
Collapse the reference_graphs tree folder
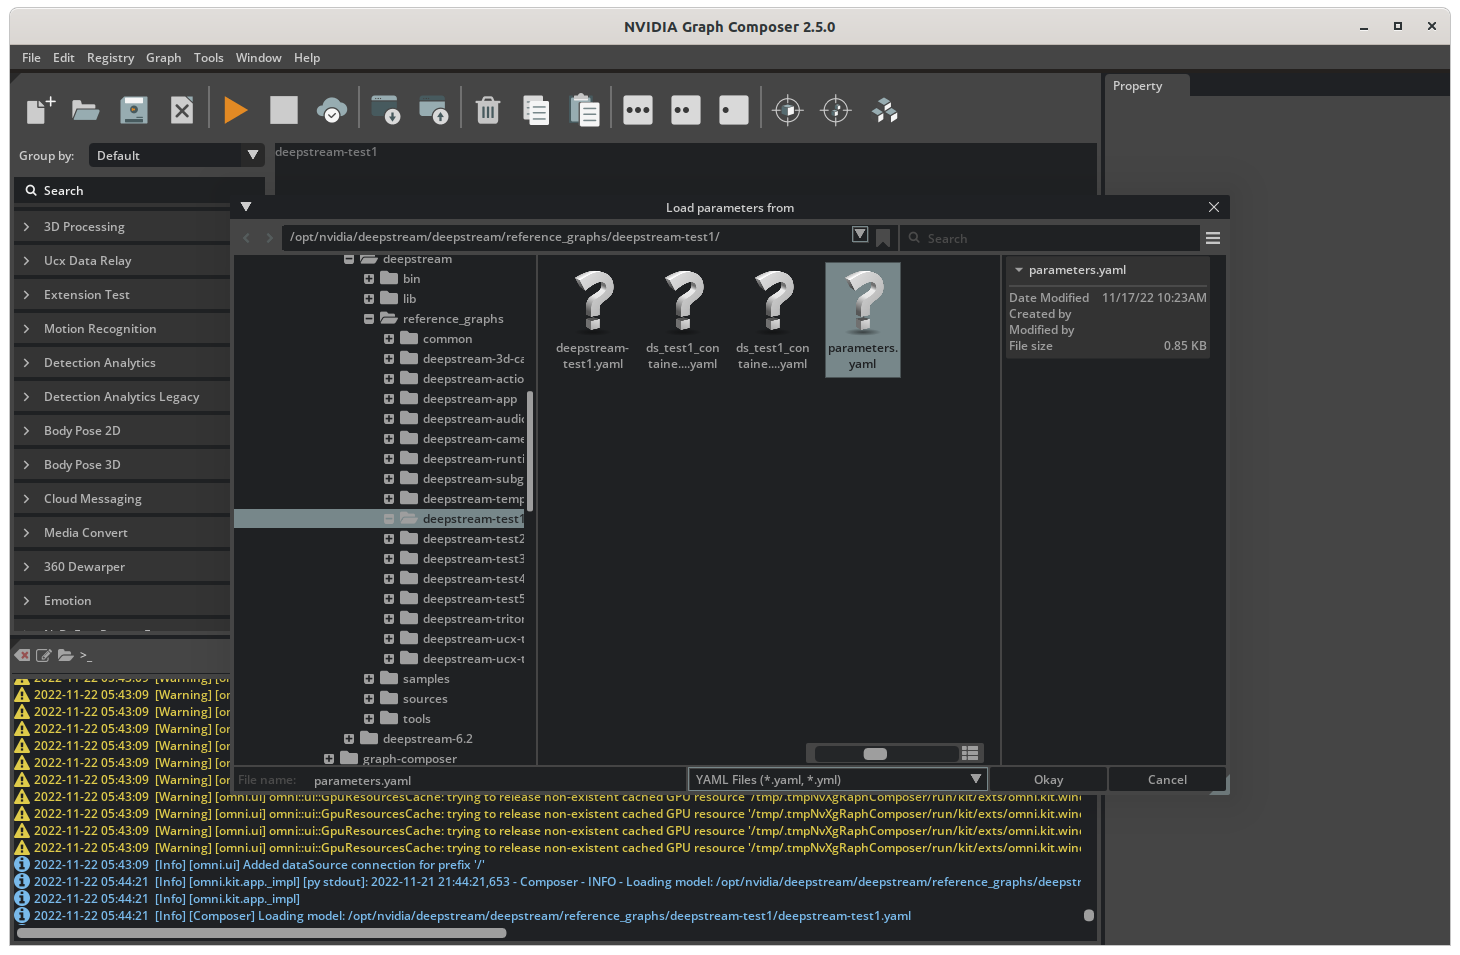[x=369, y=319]
